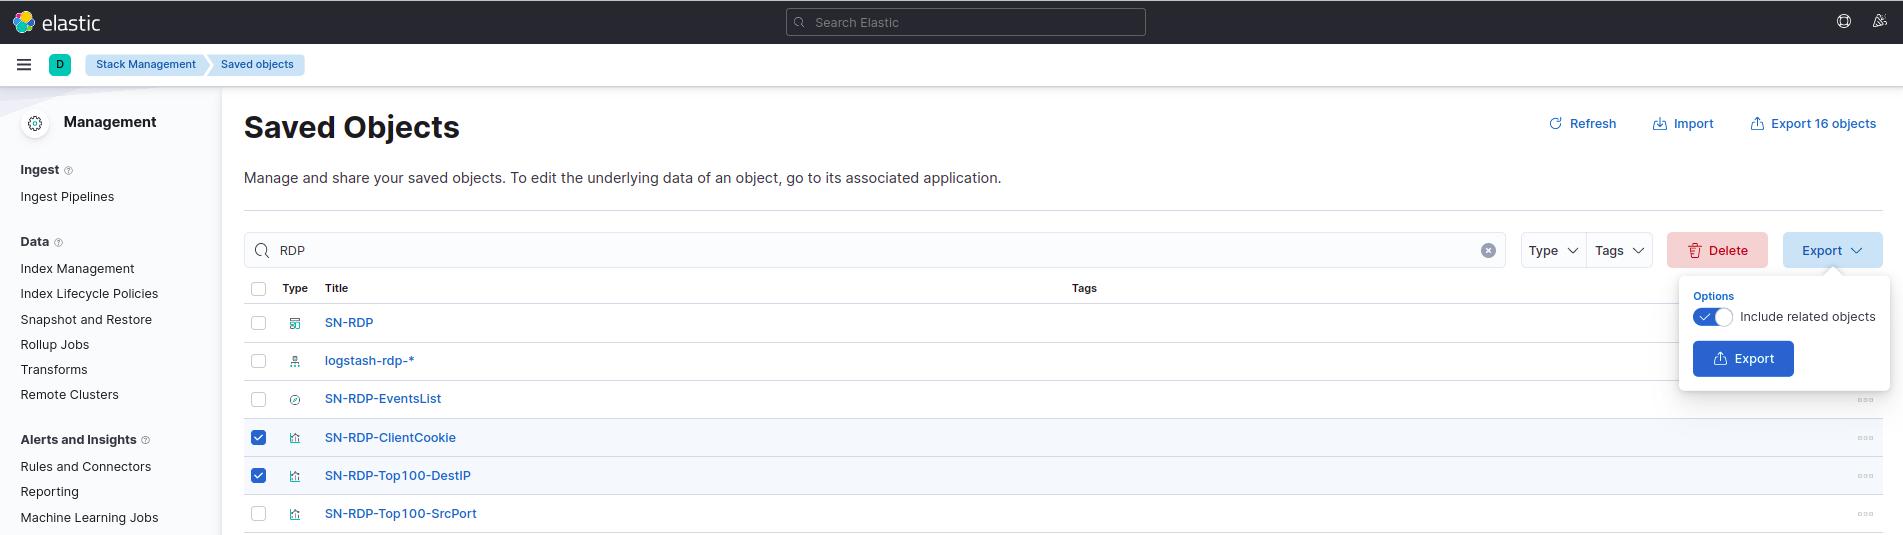Collapse the Export options dropdown
The image size is (1903, 535).
click(1832, 251)
